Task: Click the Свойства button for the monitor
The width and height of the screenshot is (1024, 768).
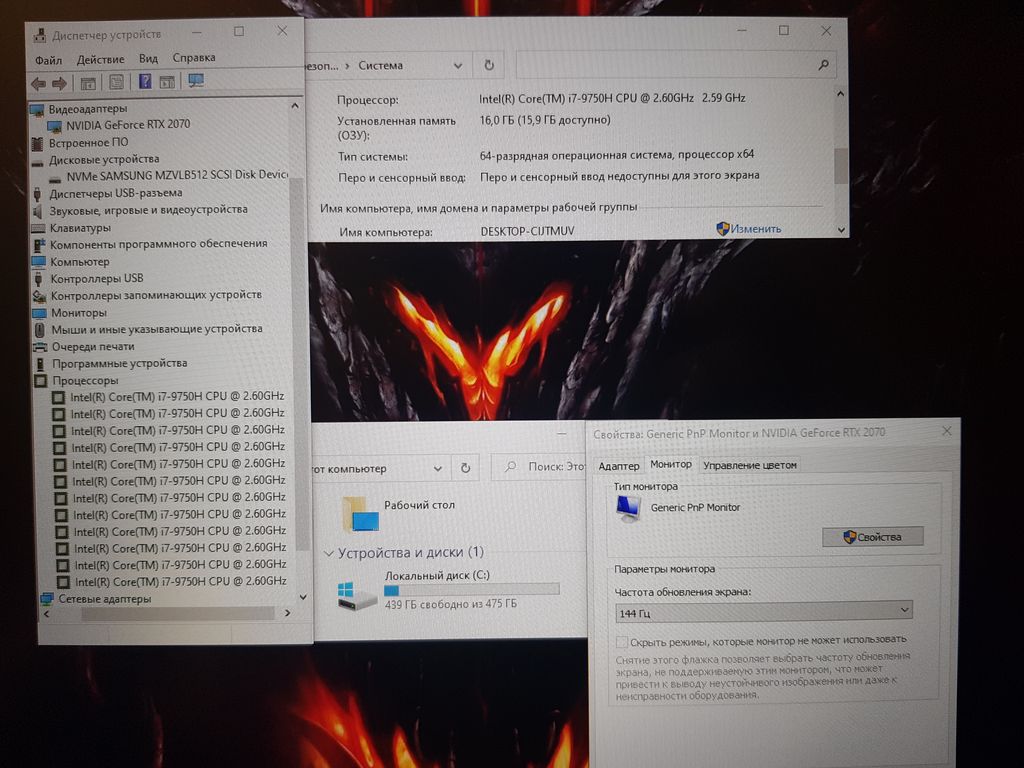Action: [872, 537]
